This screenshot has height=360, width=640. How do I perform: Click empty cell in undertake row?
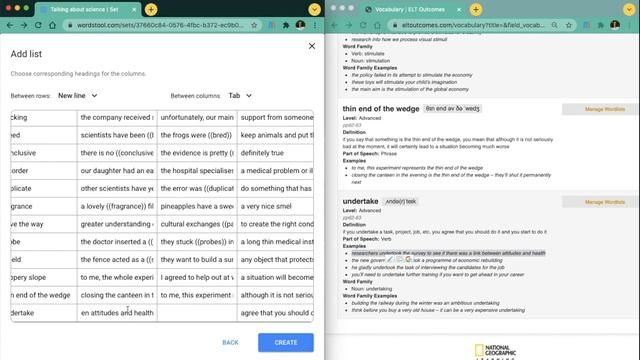point(197,313)
